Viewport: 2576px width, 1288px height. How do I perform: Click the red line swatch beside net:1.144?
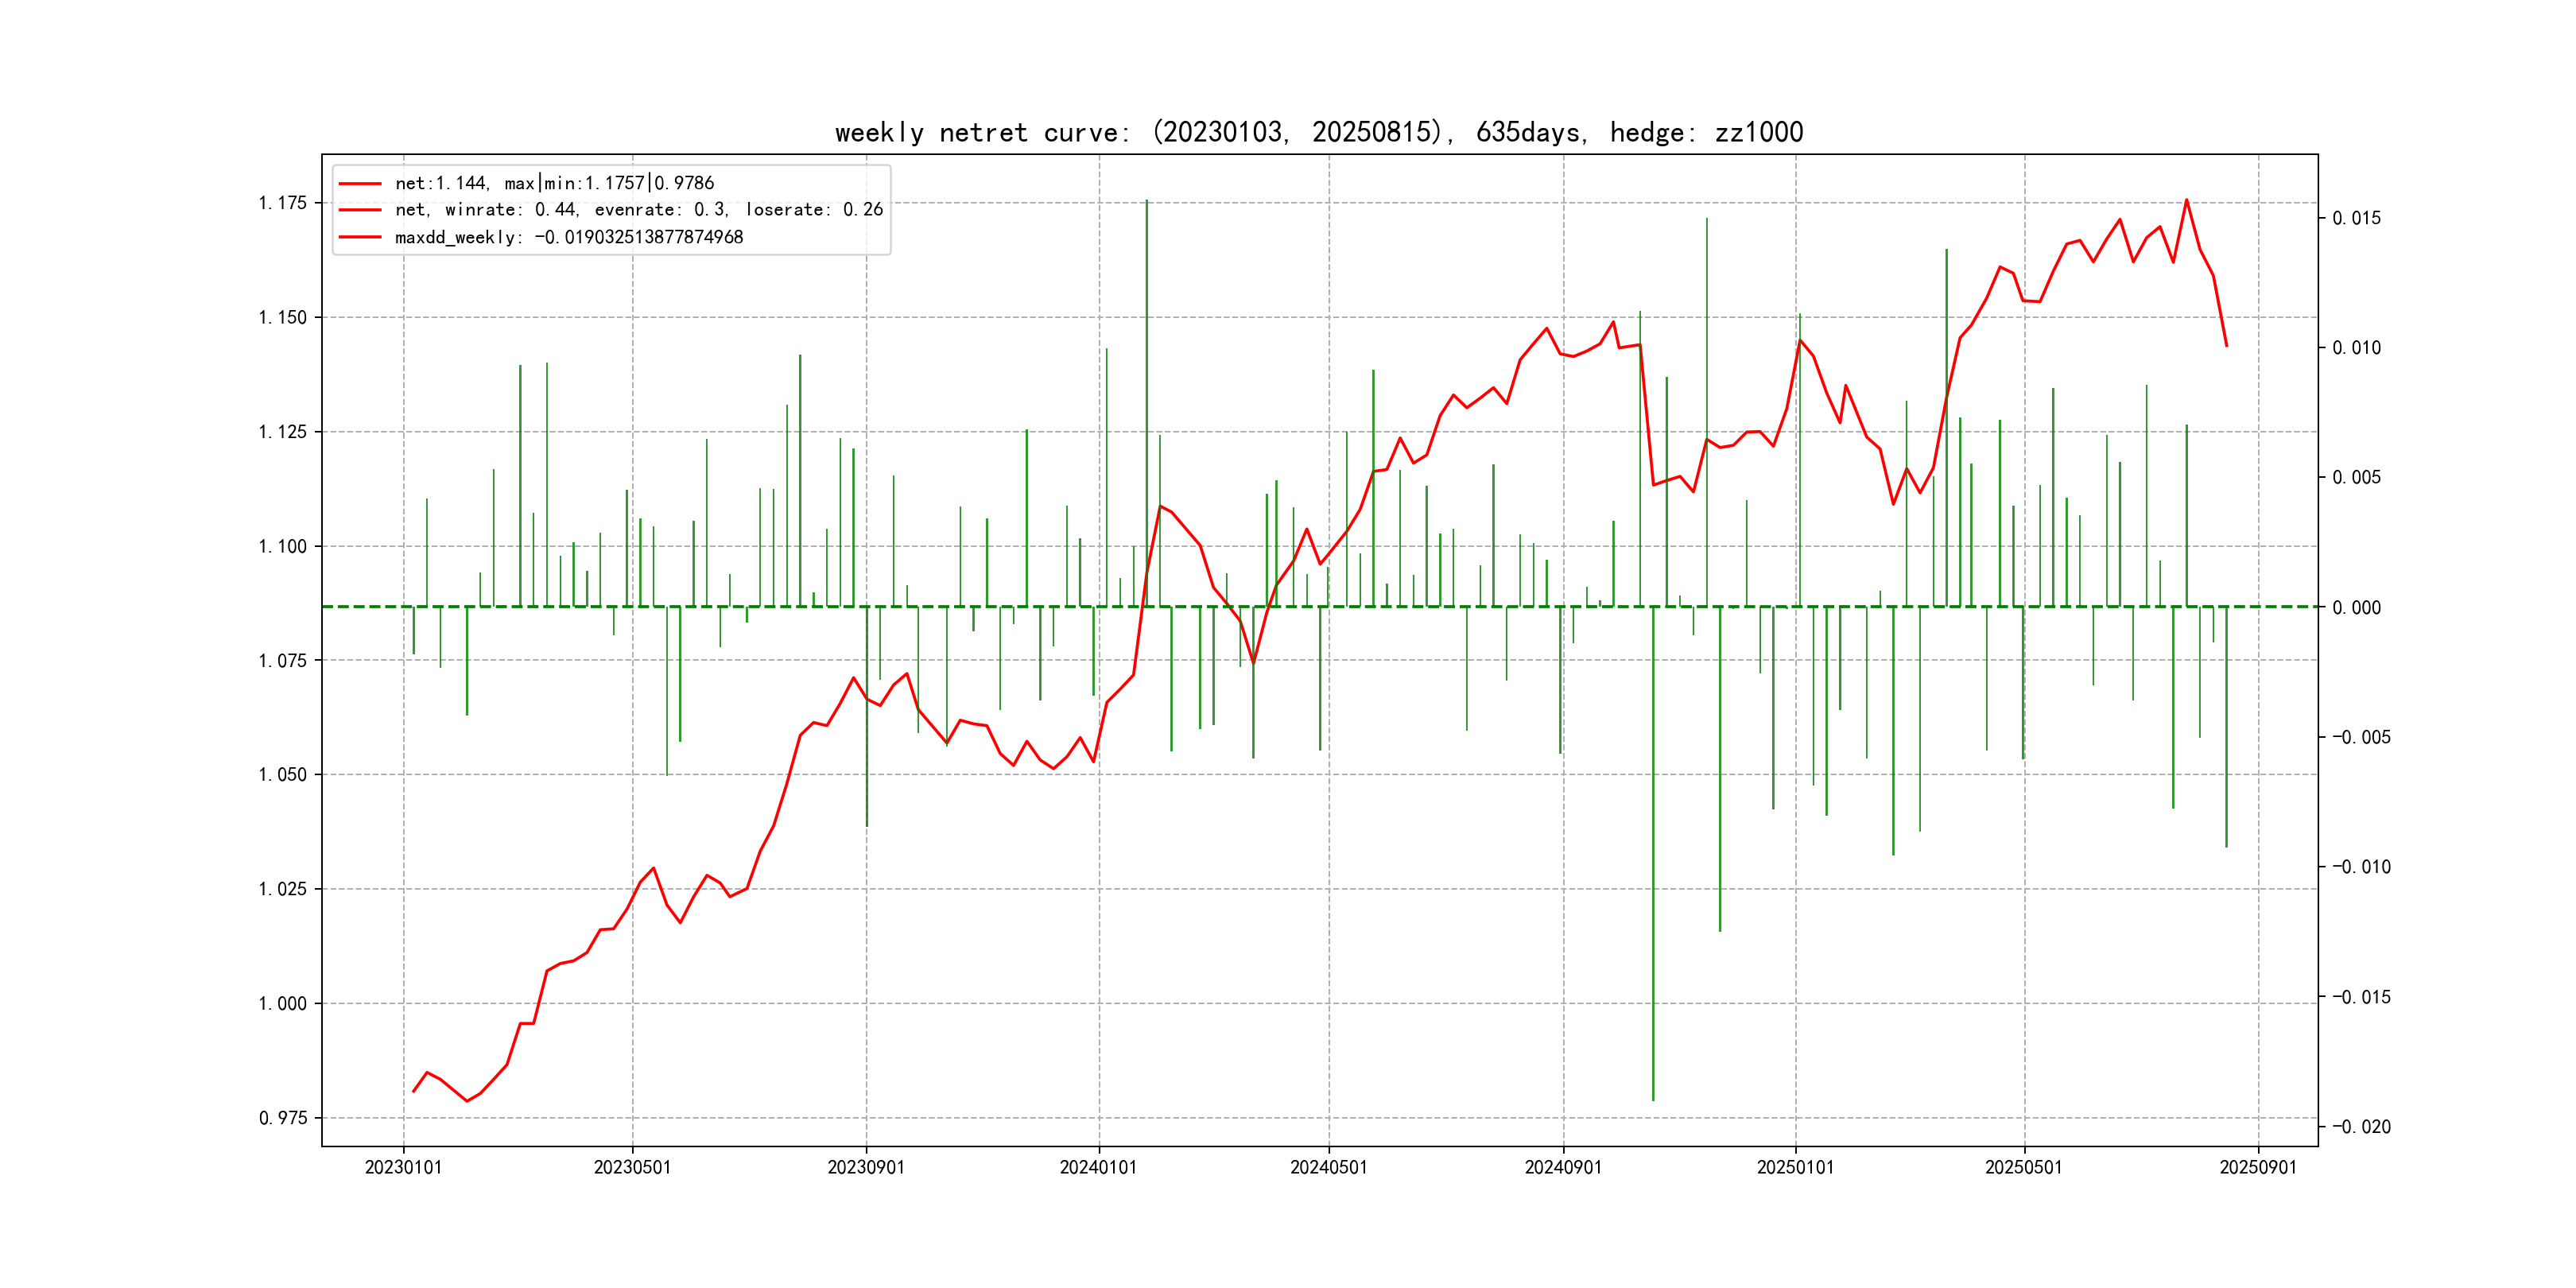360,183
